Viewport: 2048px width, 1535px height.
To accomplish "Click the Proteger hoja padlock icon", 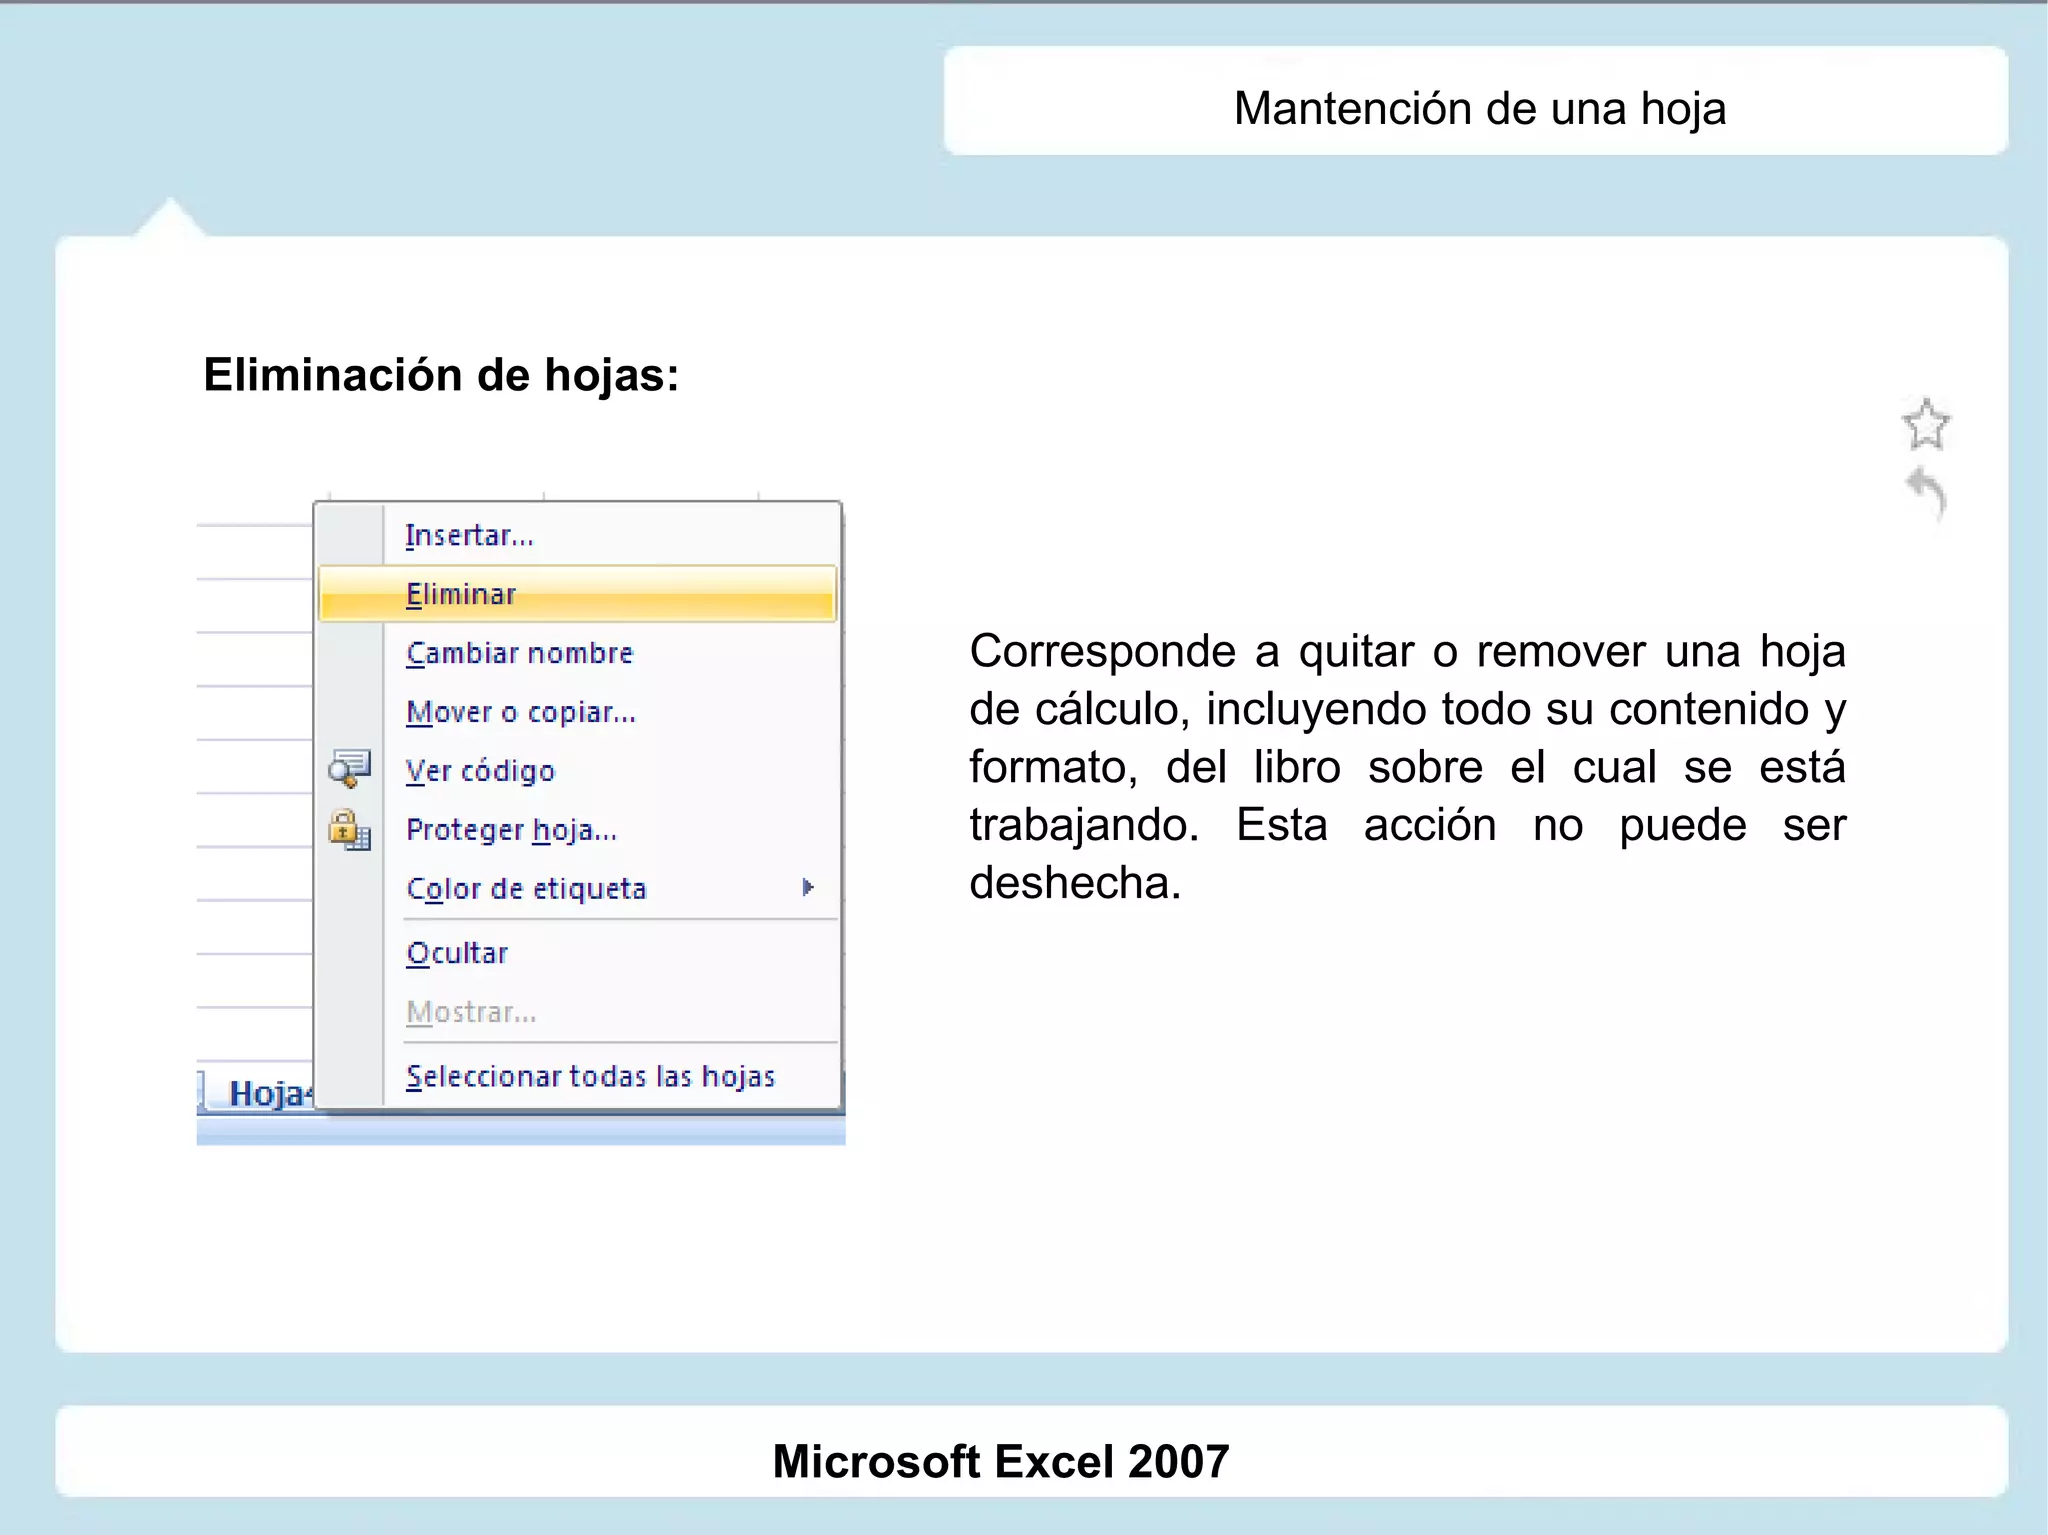I will 349,829.
